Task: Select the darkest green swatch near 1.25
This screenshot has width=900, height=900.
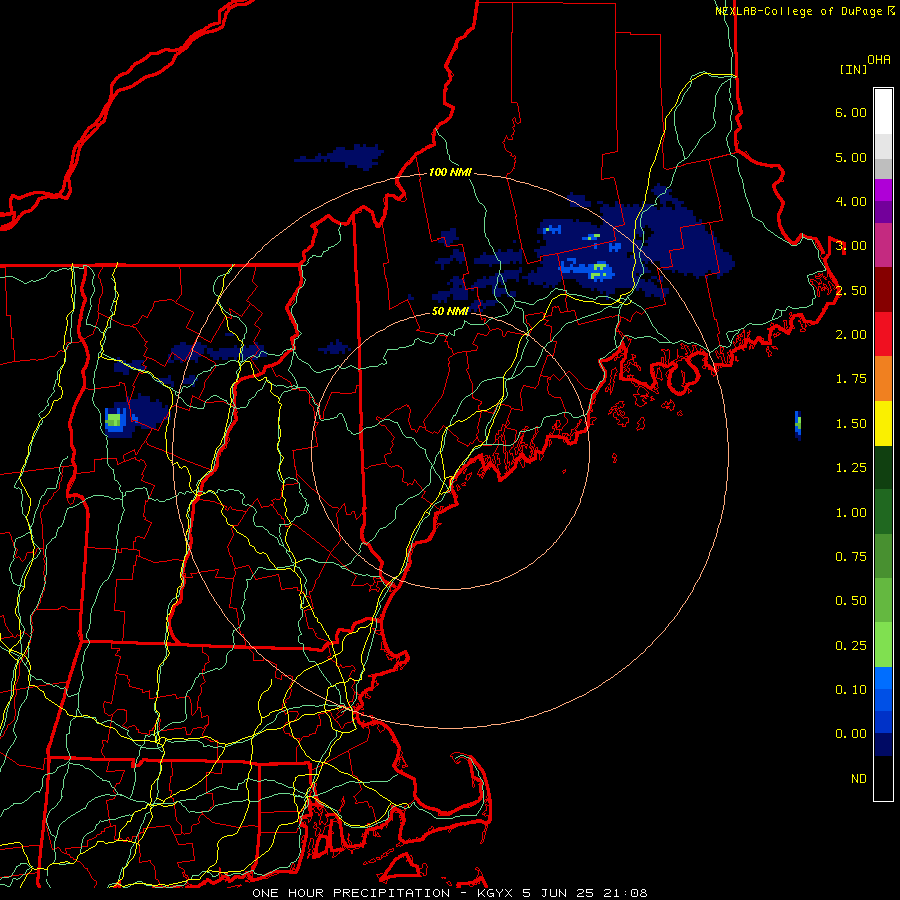Action: [x=883, y=467]
